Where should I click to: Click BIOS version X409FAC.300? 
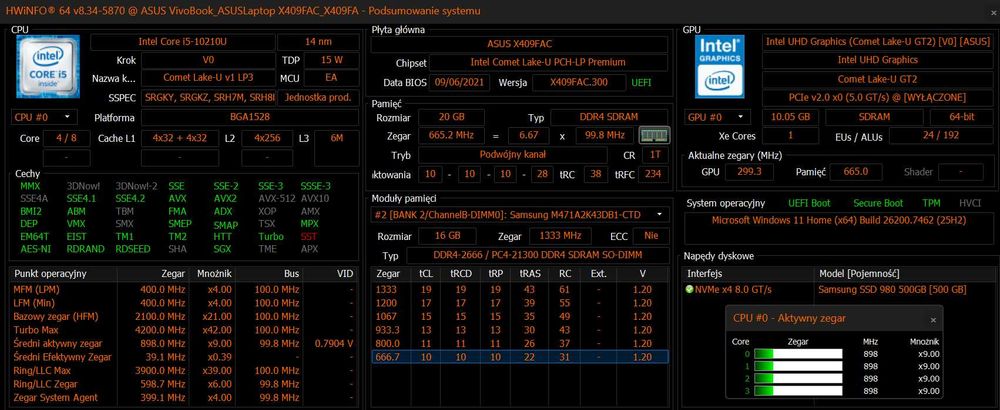[579, 83]
